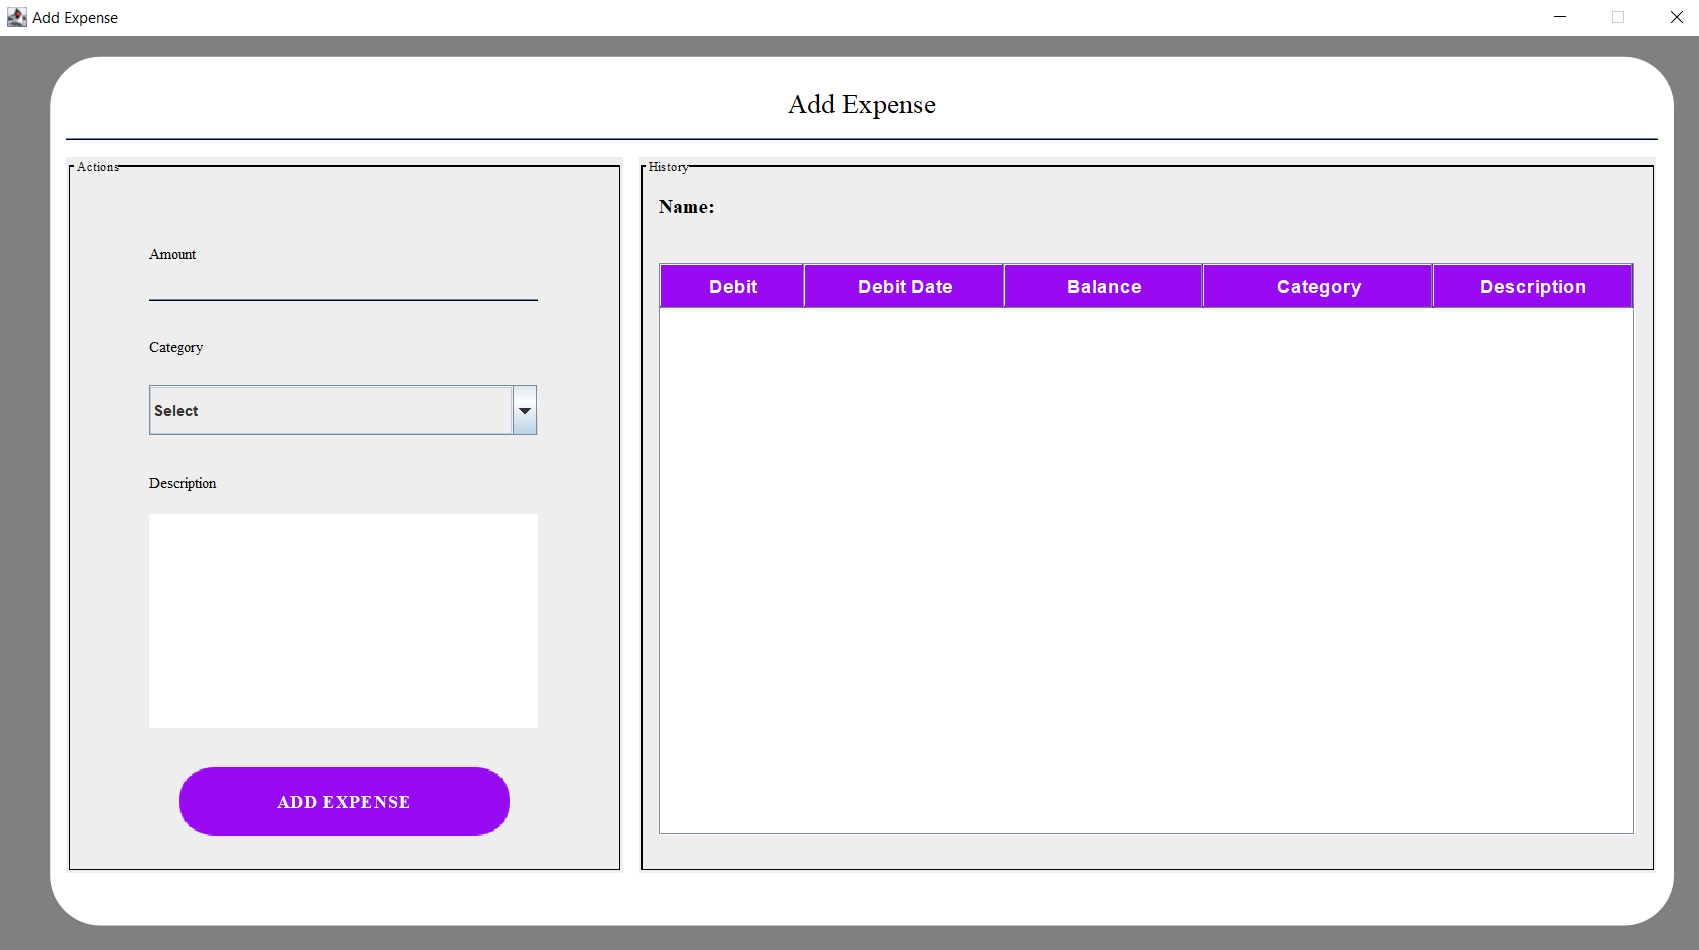Sort by the Debit column header
Viewport: 1699px width, 950px height.
tap(732, 287)
